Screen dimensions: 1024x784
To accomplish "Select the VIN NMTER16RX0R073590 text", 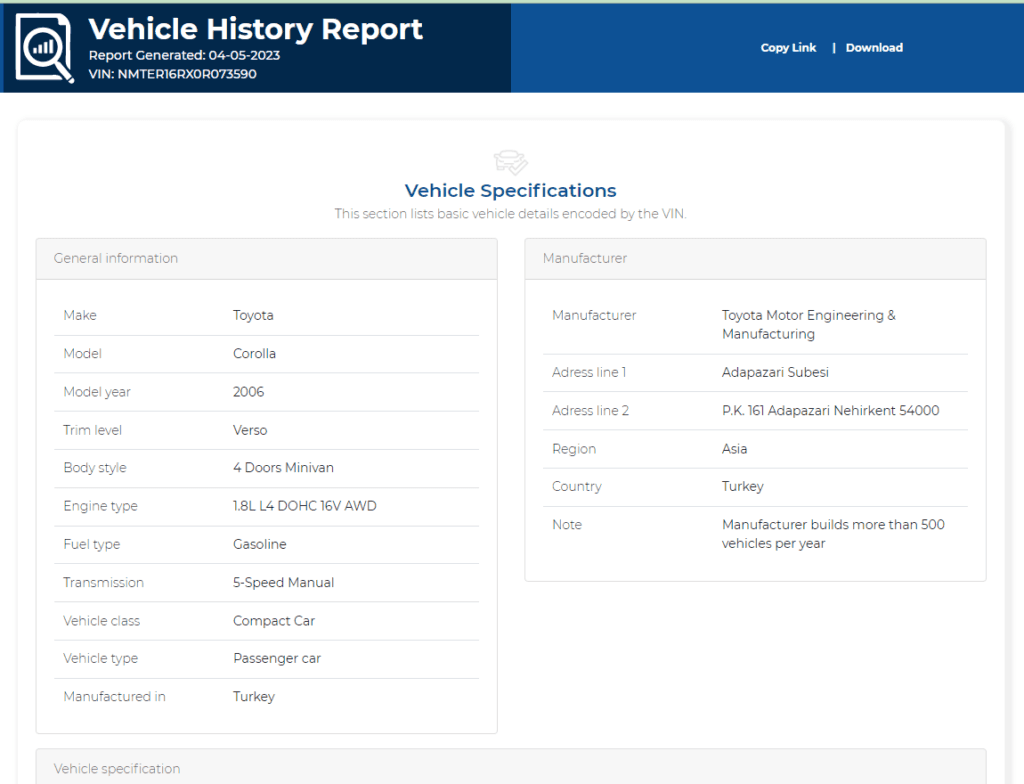I will (x=172, y=74).
